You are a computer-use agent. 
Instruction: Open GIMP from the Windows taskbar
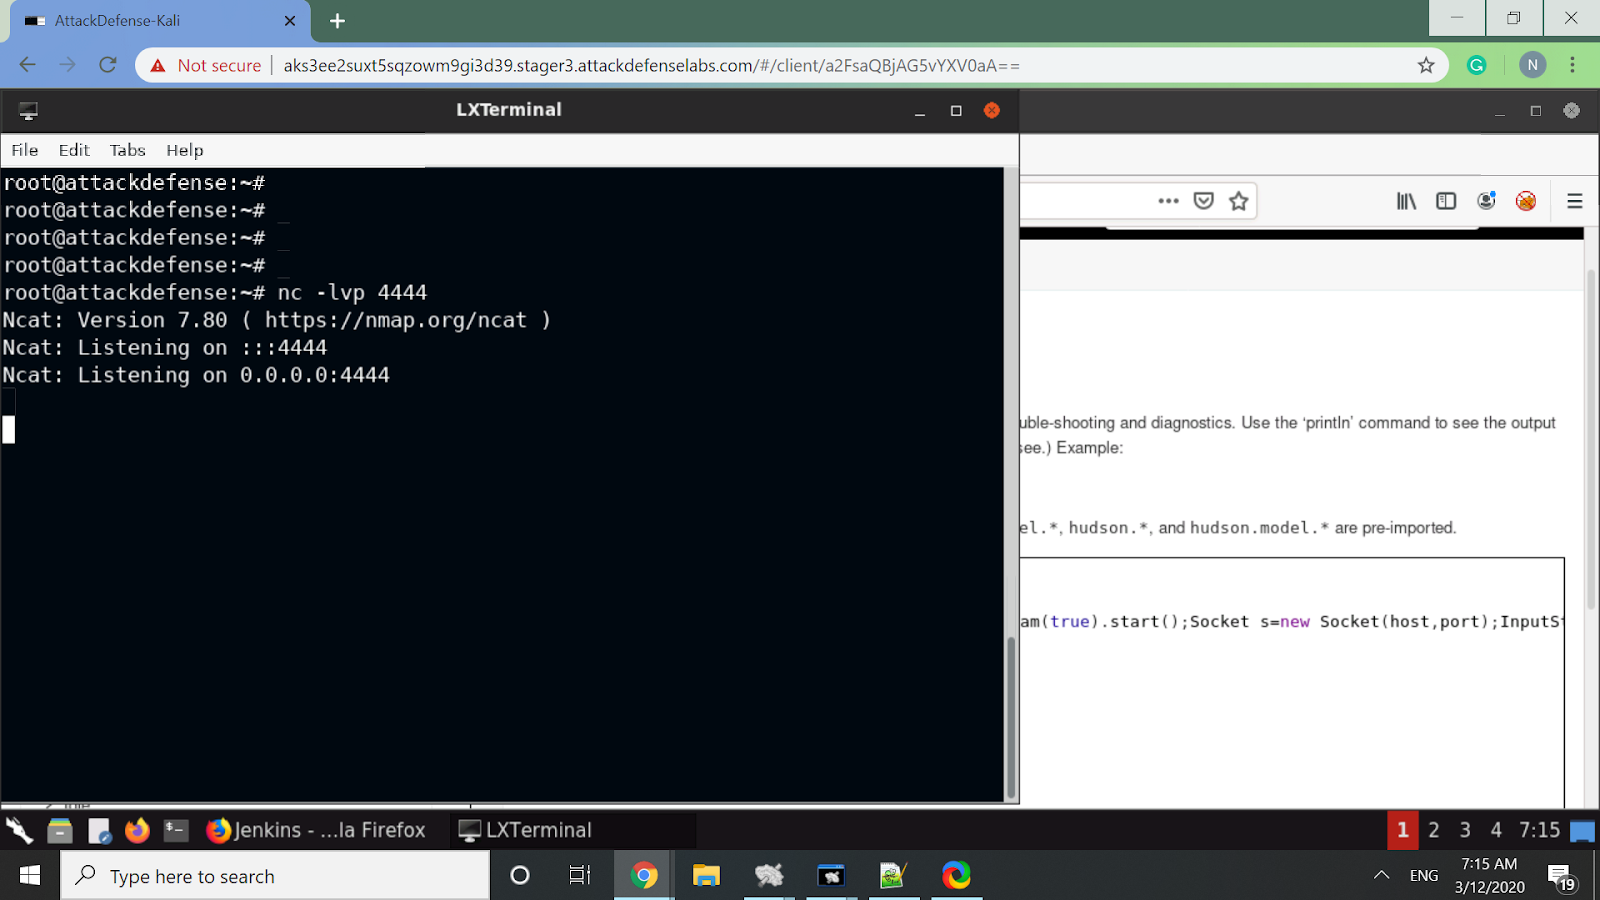(893, 875)
